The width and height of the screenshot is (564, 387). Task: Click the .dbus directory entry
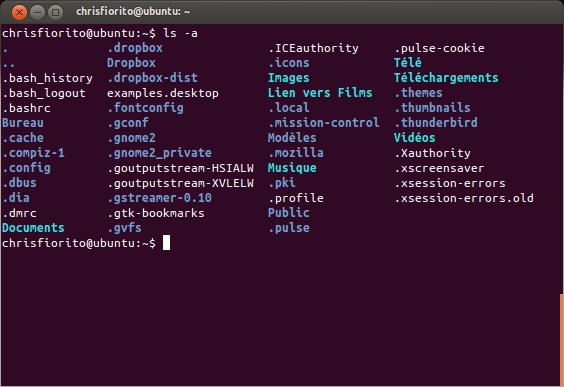(19, 183)
